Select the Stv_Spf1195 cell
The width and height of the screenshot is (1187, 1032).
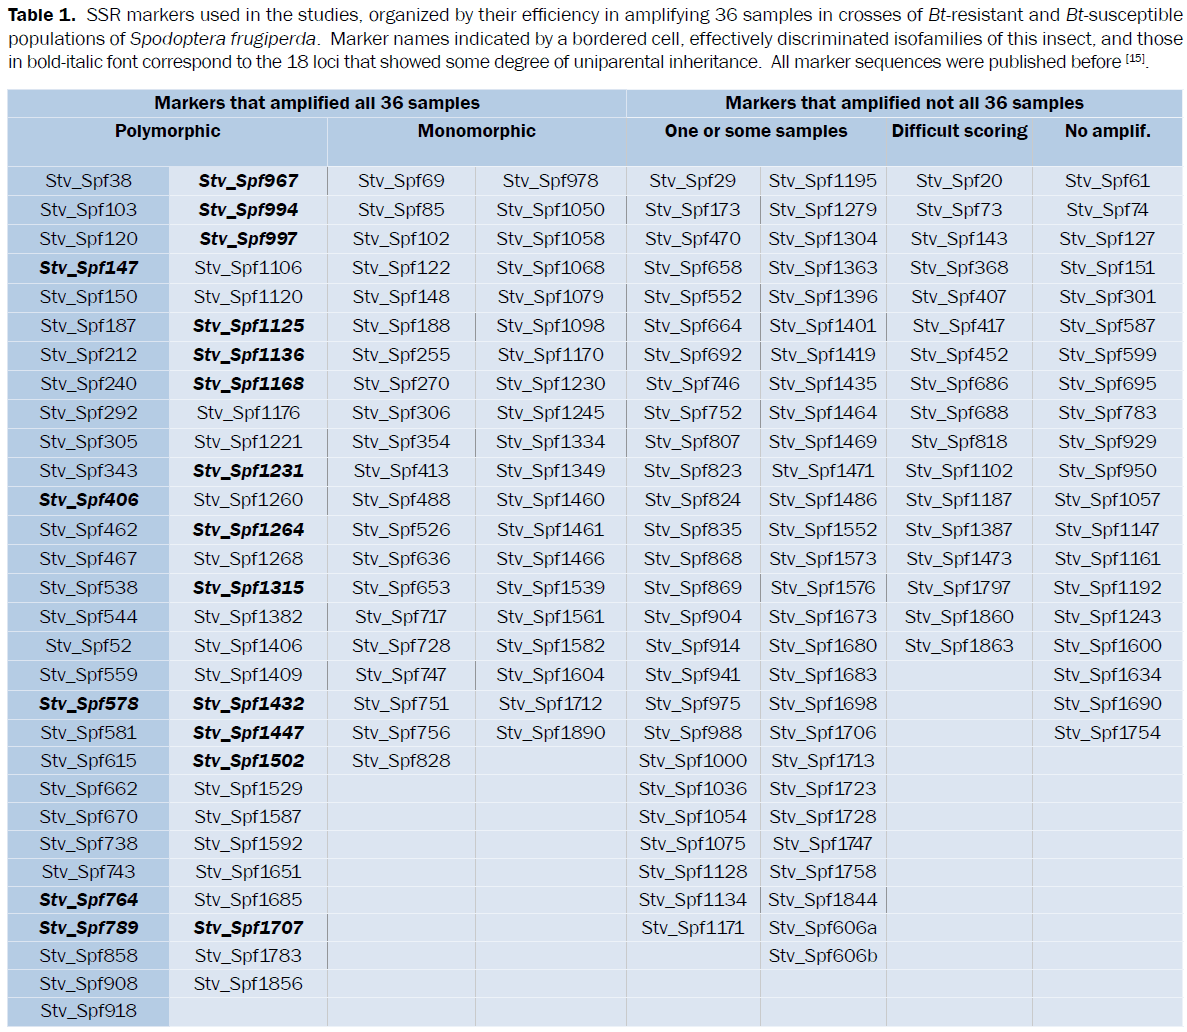(x=822, y=181)
